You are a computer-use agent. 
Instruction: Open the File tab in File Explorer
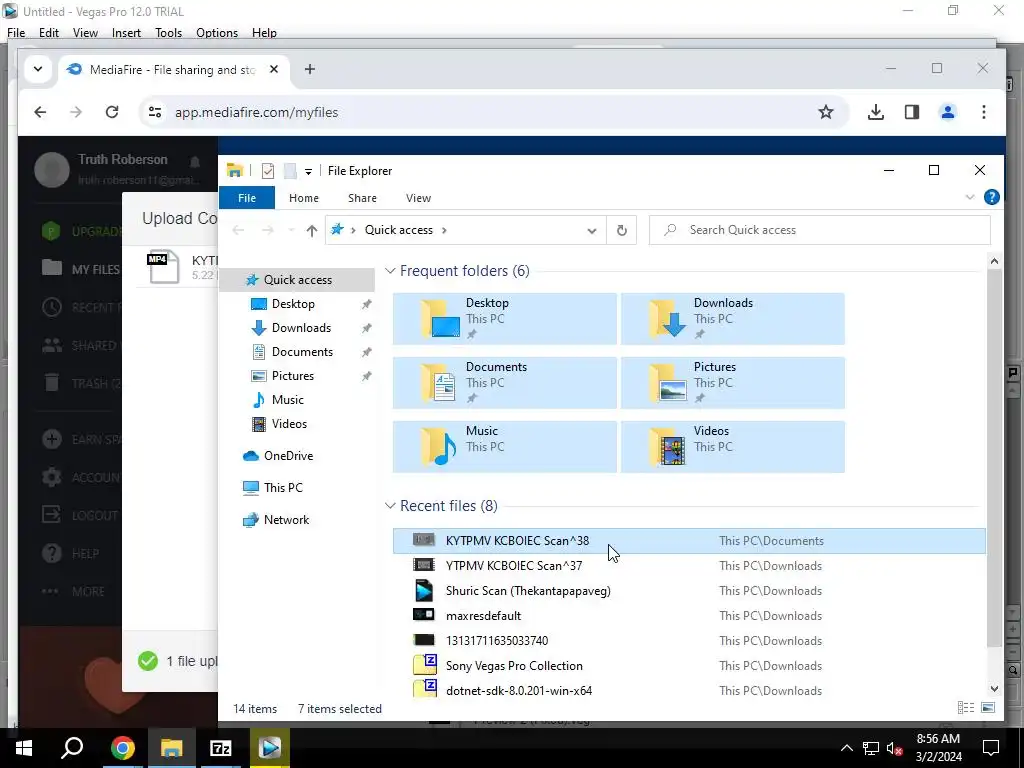click(x=247, y=198)
